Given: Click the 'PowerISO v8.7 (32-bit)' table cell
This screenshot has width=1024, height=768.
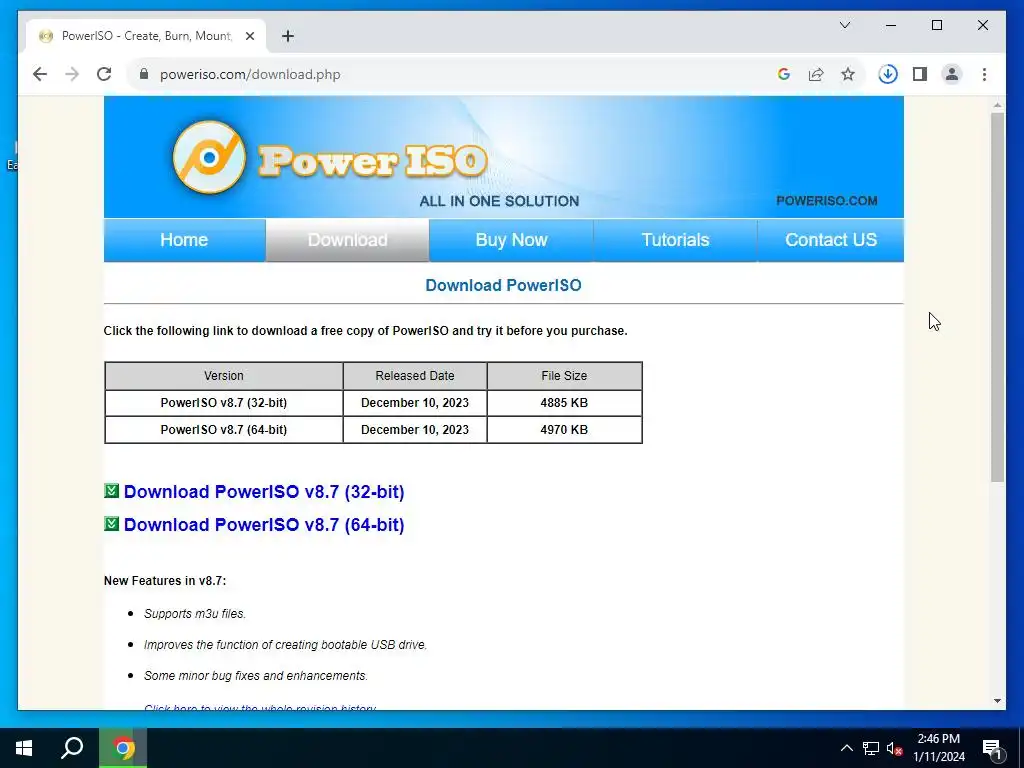Looking at the screenshot, I should pos(224,403).
